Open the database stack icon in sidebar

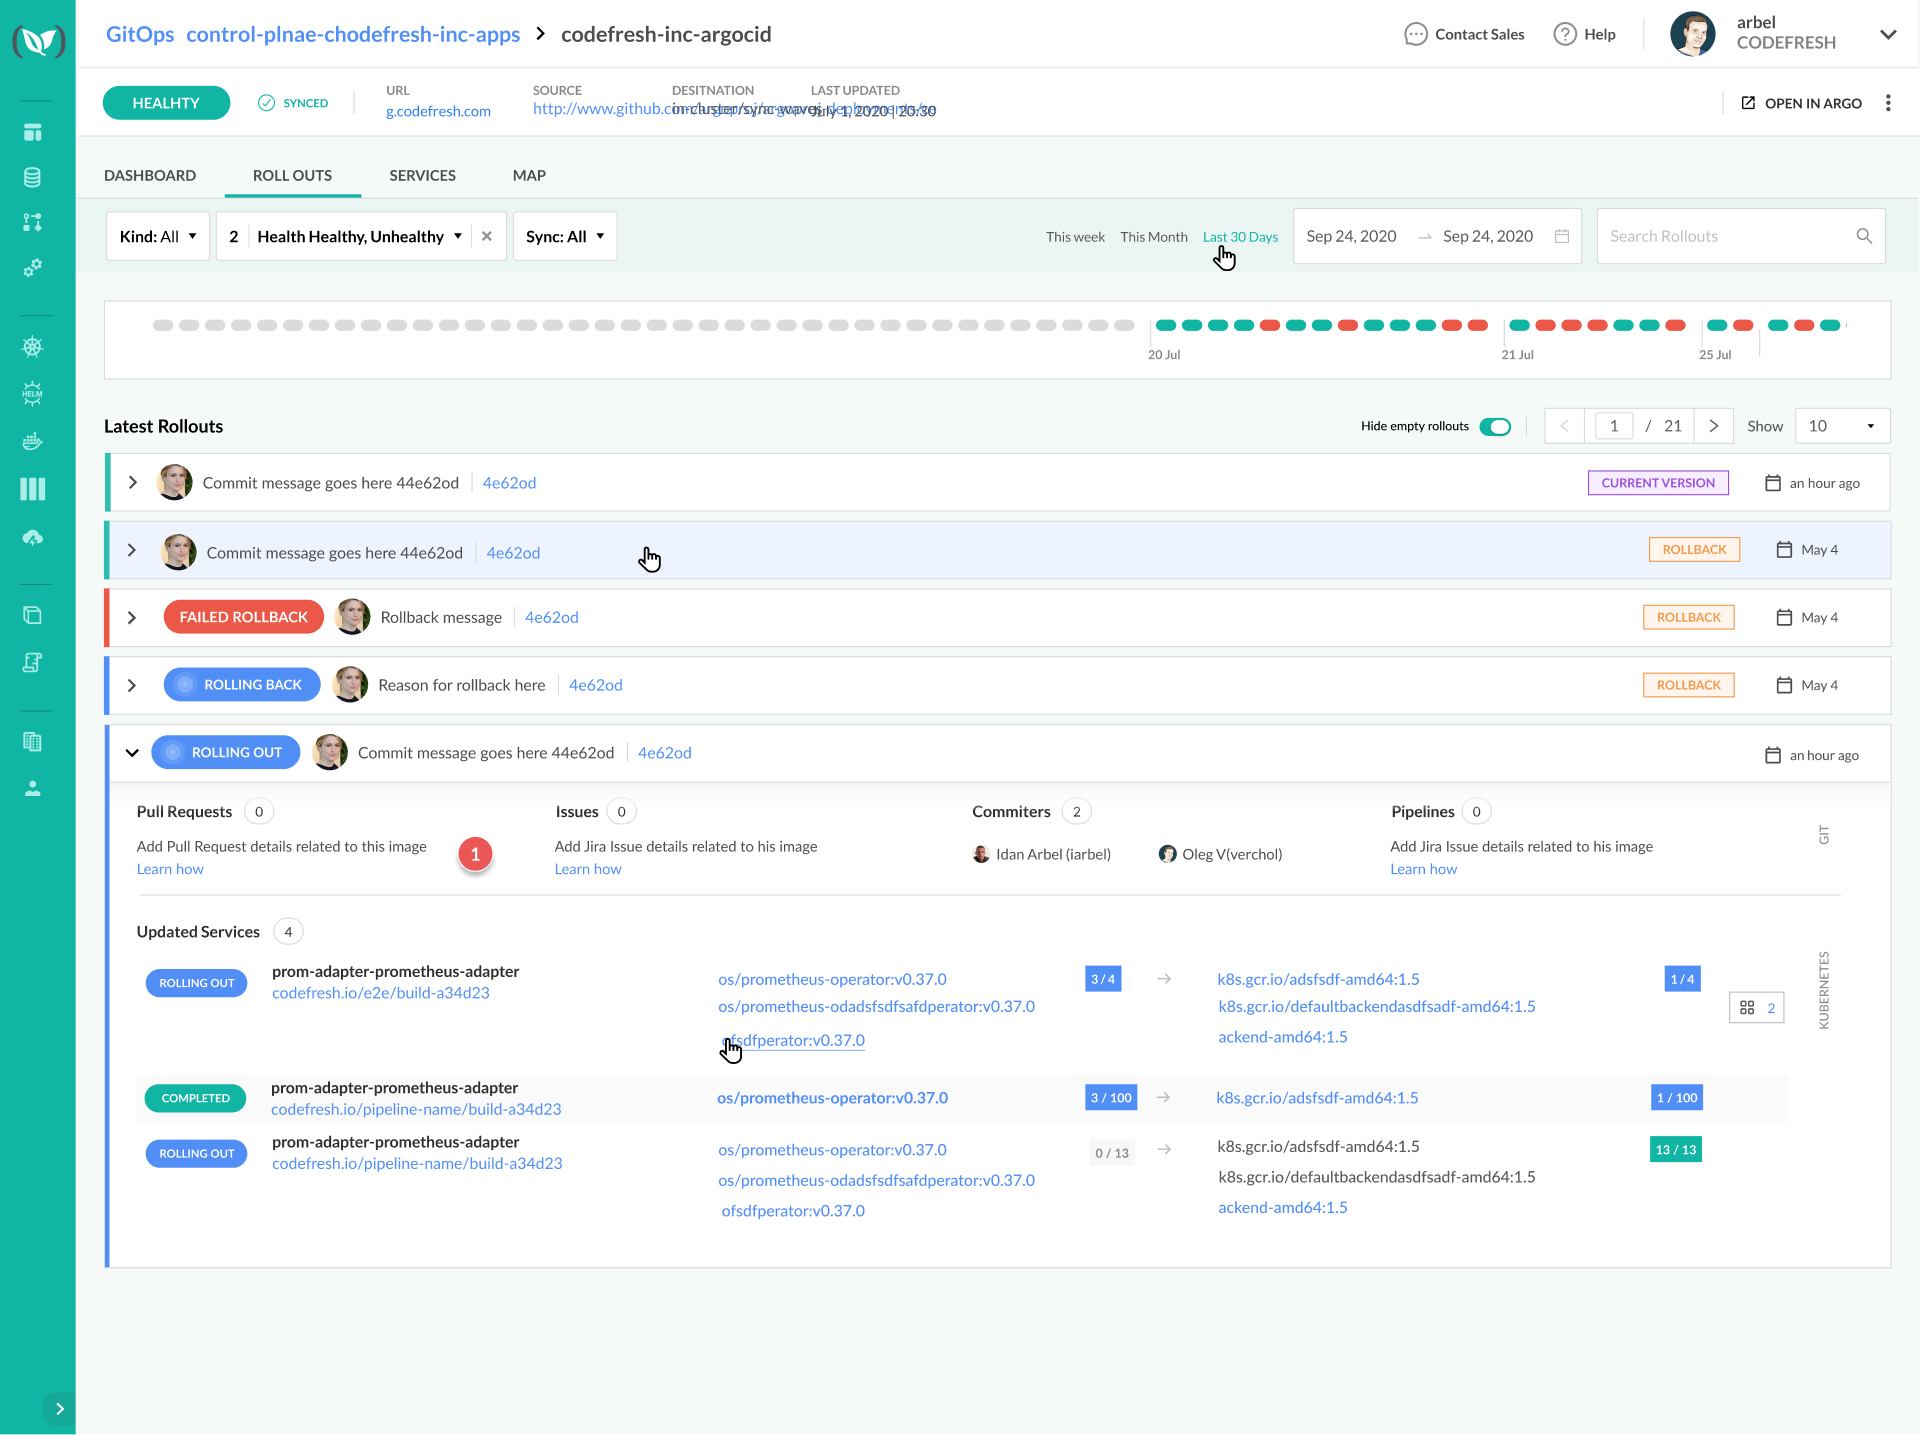tap(33, 177)
